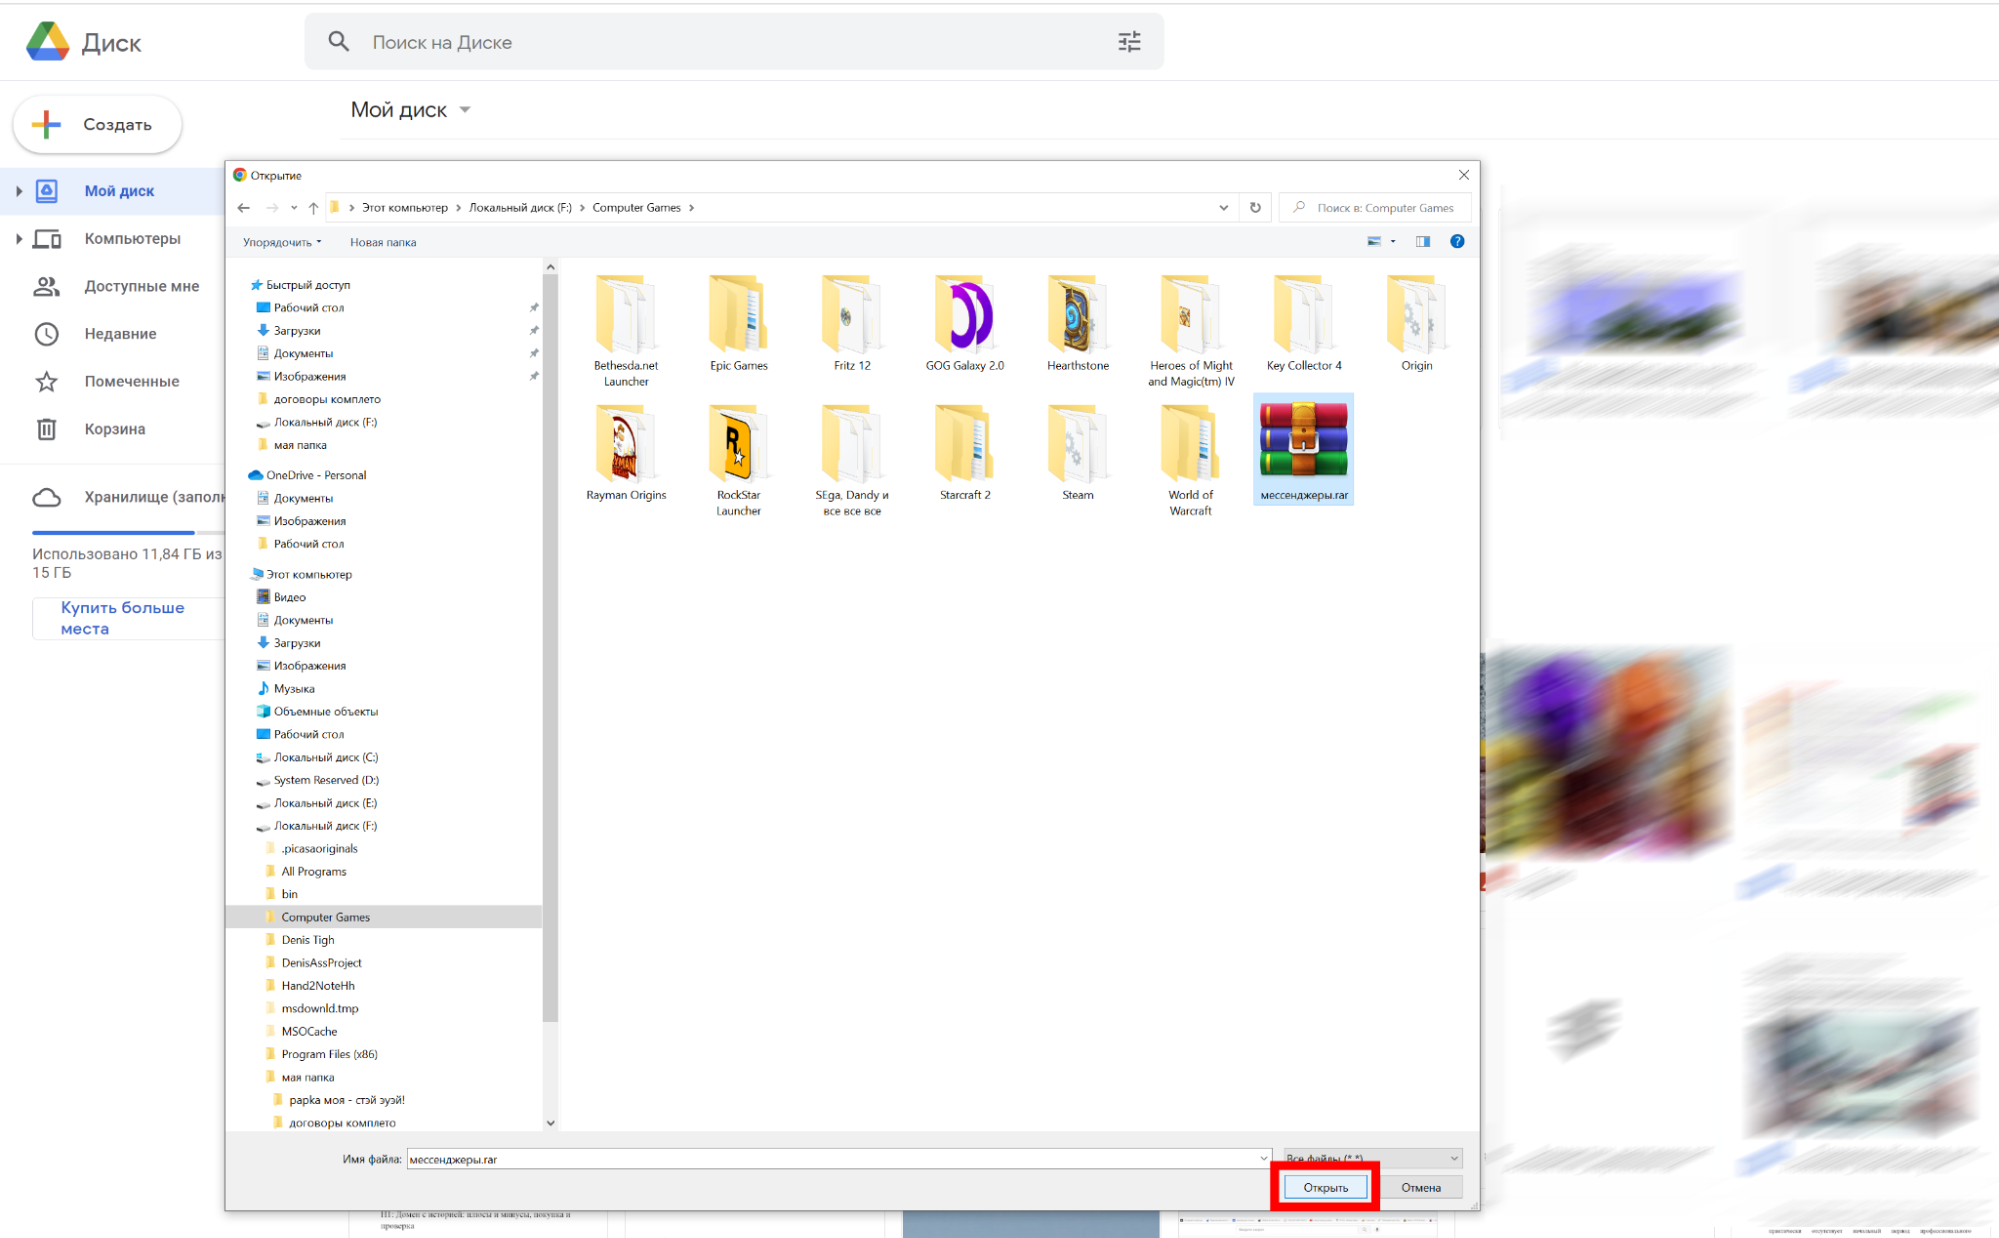This screenshot has width=1999, height=1238.
Task: Expand Компьютеры in Drive sidebar
Action: pos(18,239)
